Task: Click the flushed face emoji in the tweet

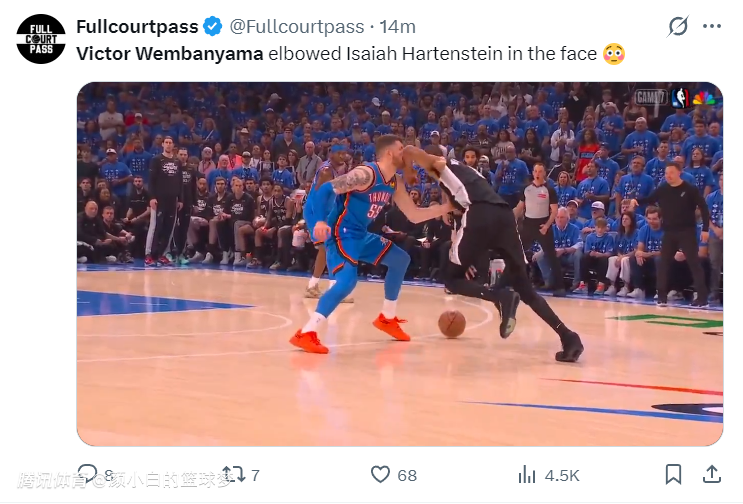Action: [x=614, y=54]
